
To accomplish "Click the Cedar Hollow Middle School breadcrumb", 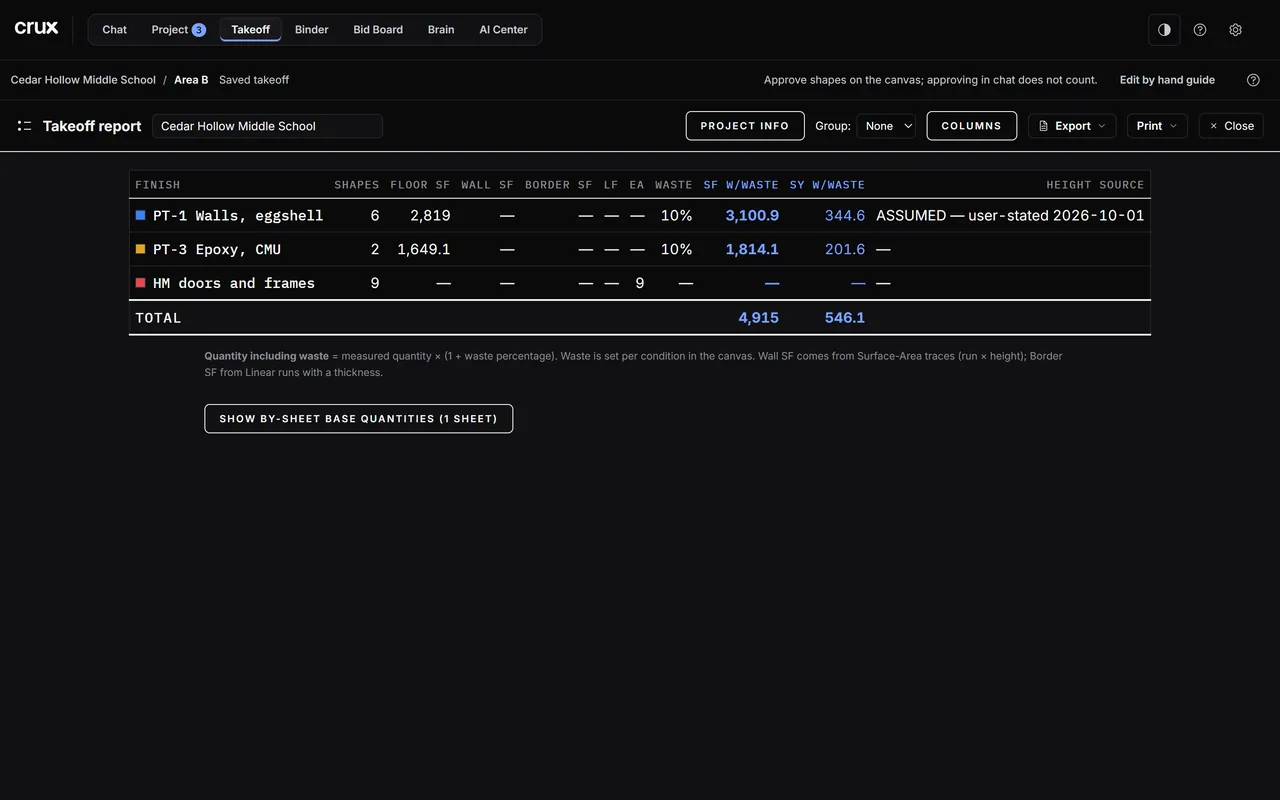I will coord(83,80).
